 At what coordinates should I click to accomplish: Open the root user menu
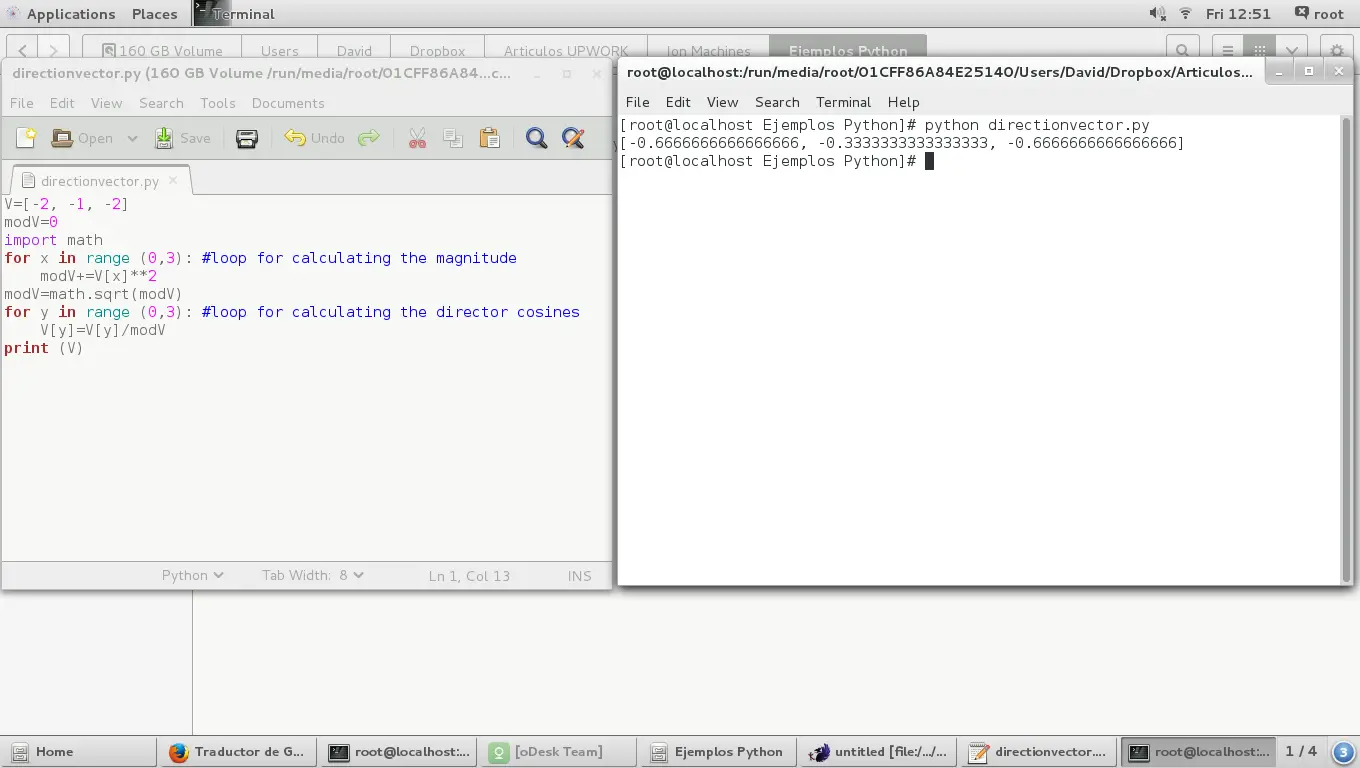click(x=1319, y=14)
